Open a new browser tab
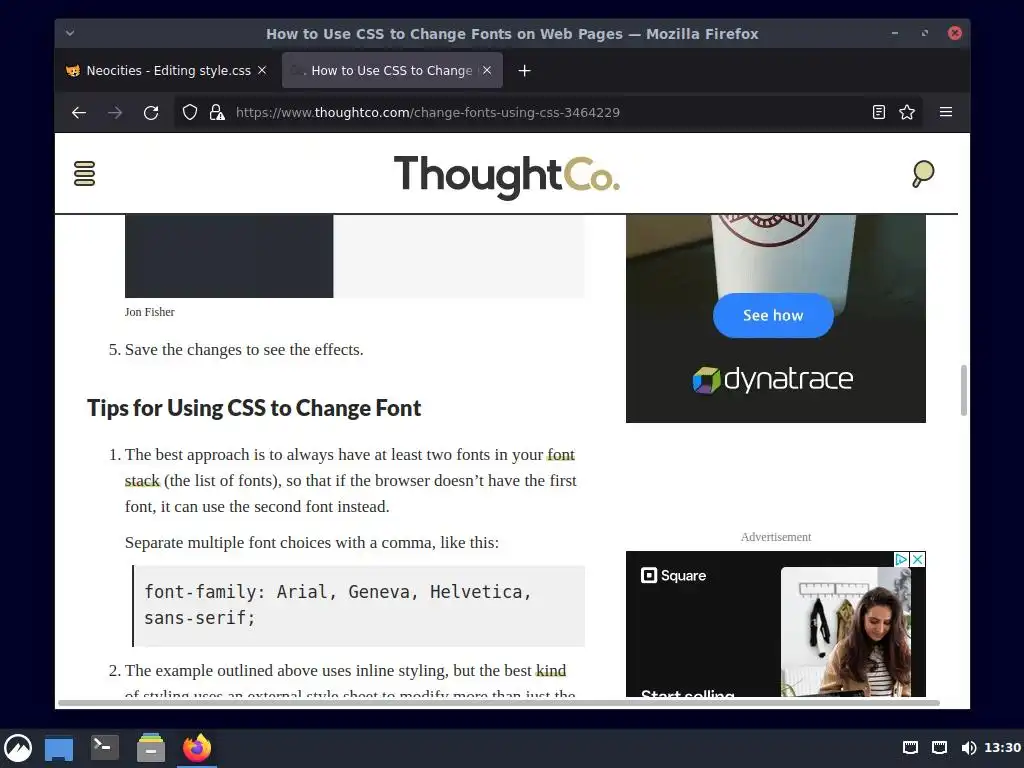1024x768 pixels. click(524, 71)
